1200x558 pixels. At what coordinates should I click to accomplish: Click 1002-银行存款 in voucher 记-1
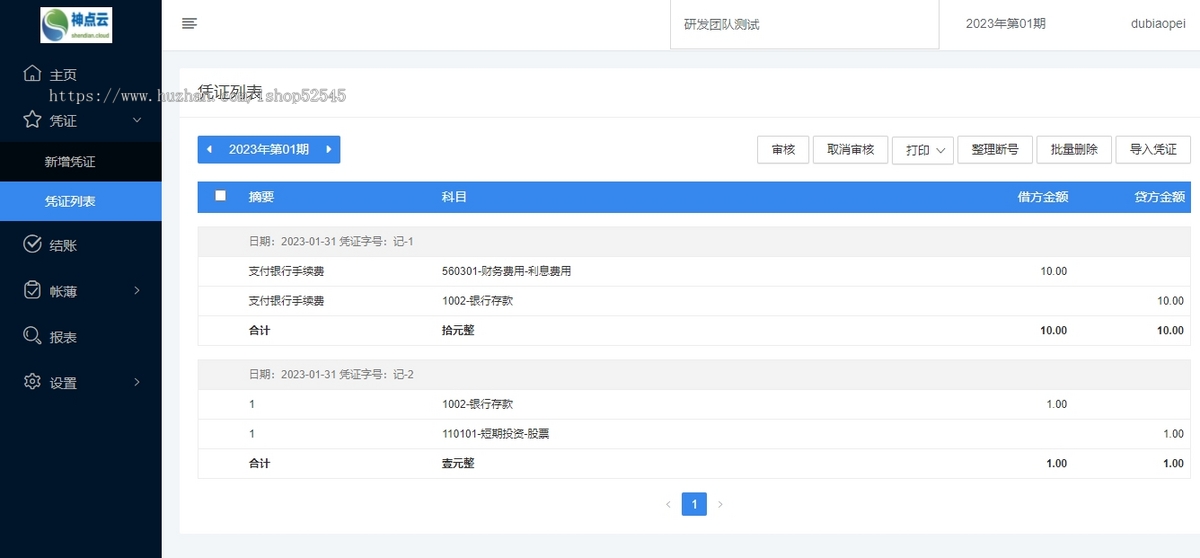pyautogui.click(x=477, y=301)
